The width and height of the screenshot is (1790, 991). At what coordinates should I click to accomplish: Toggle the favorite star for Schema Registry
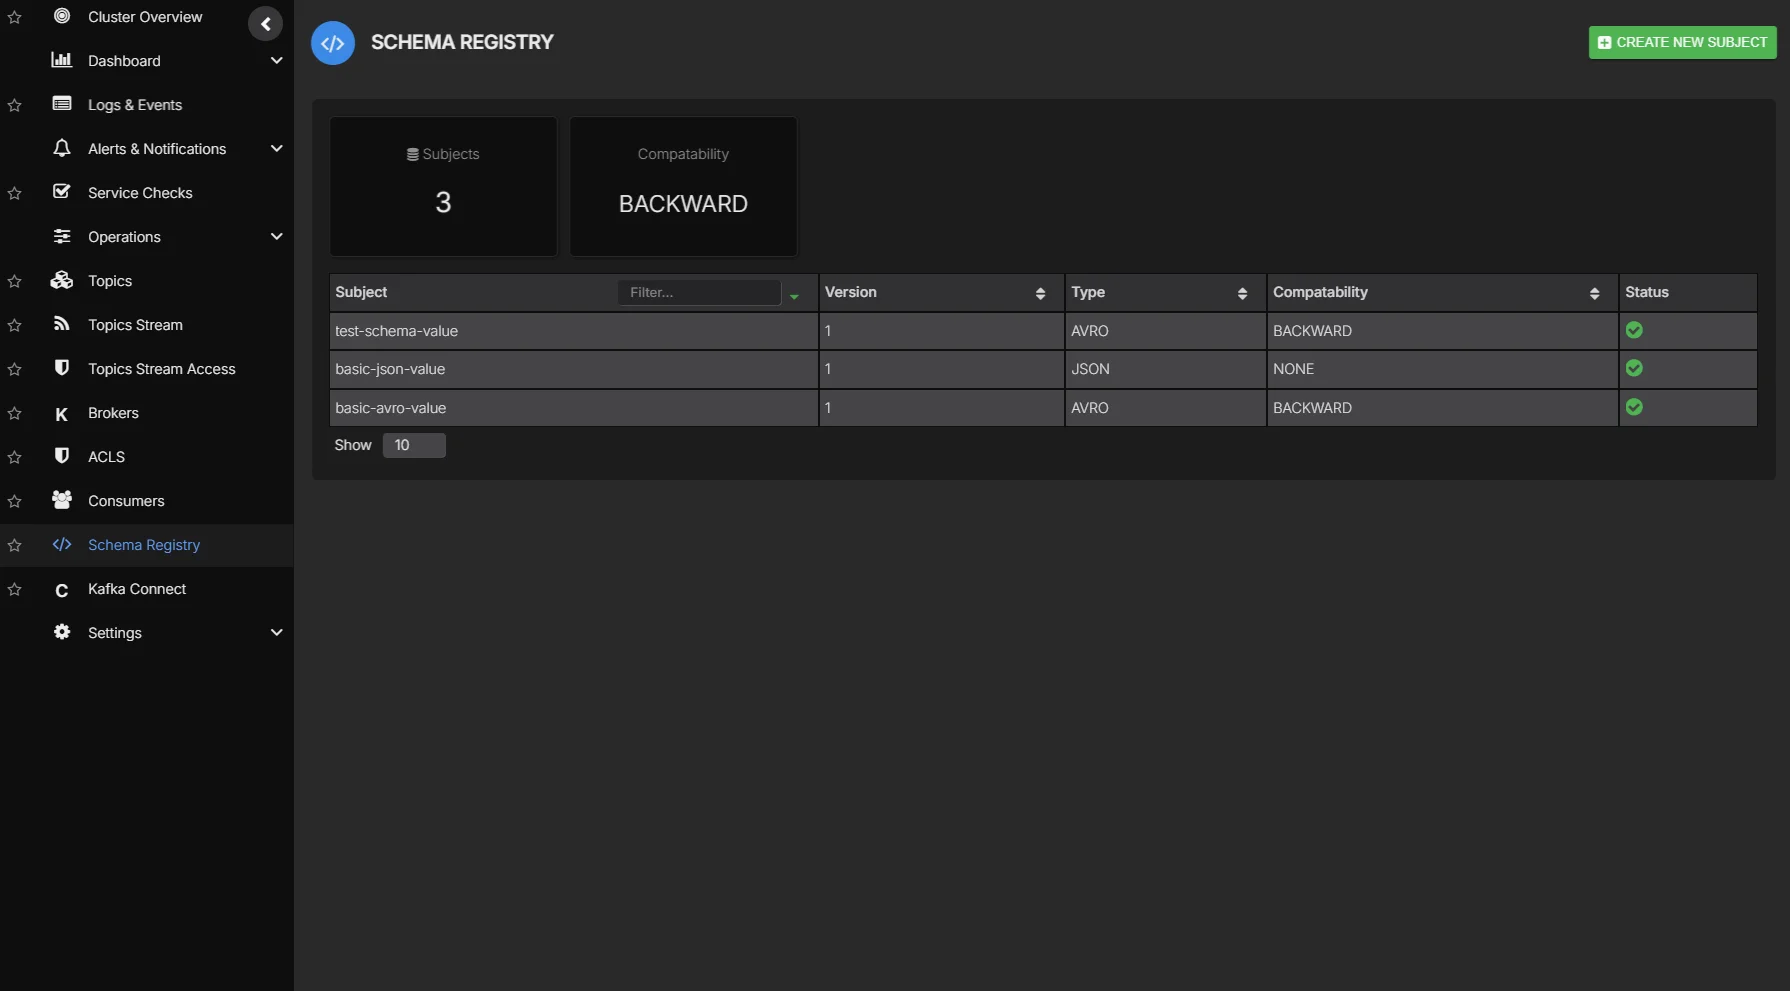pyautogui.click(x=14, y=545)
